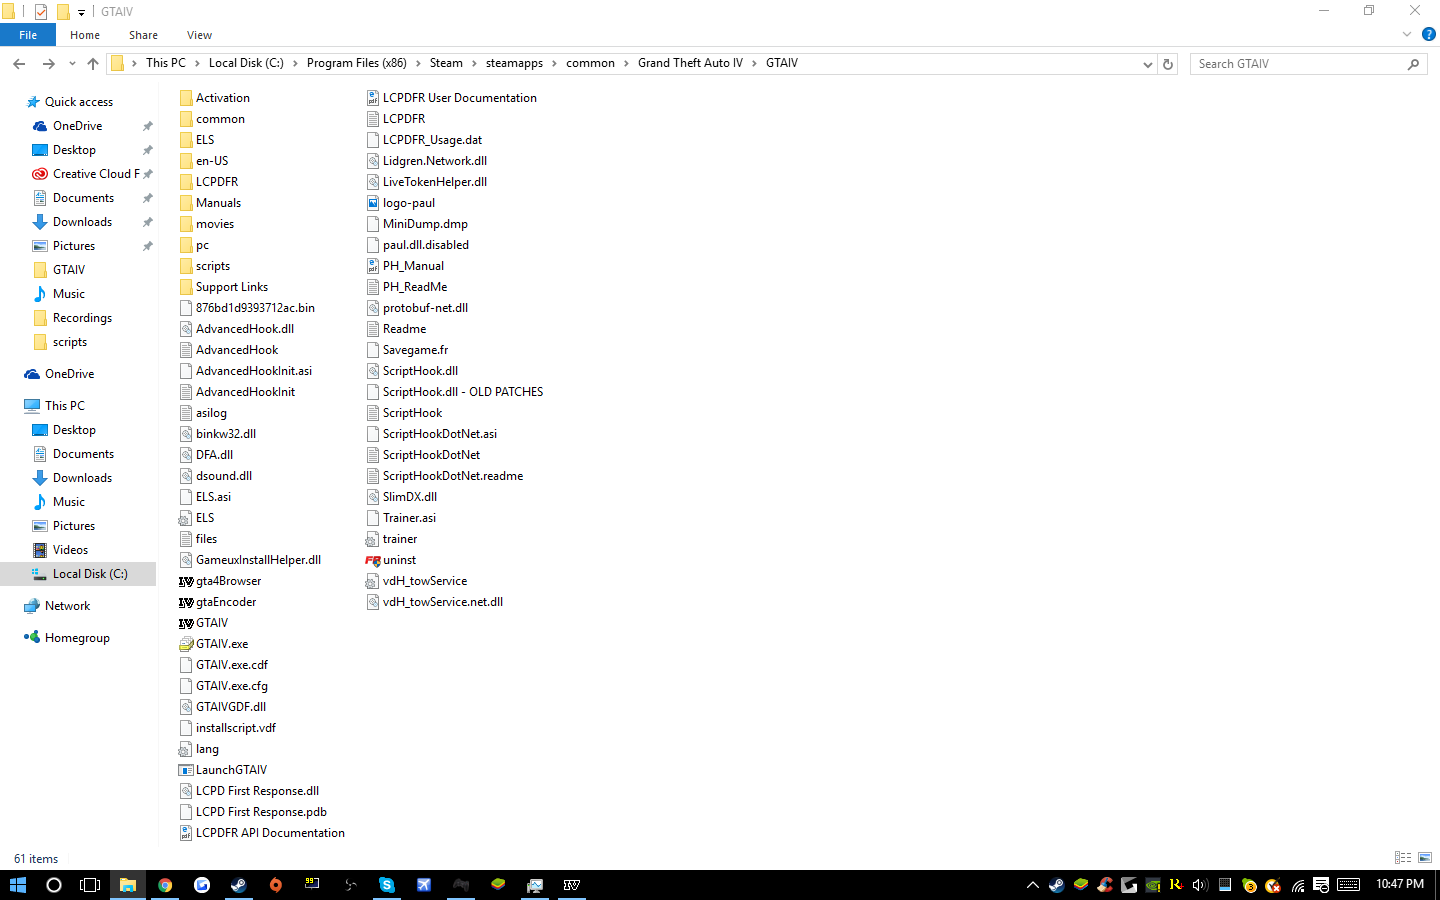Image resolution: width=1440 pixels, height=900 pixels.
Task: Open Task View on the taskbar
Action: pos(90,885)
